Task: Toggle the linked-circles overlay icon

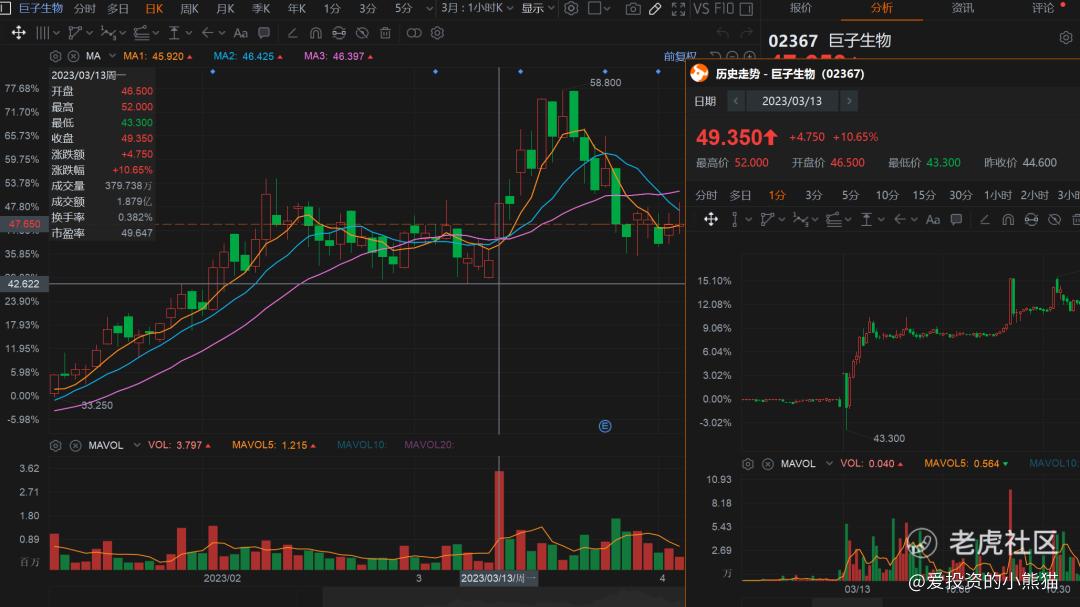Action: 414,32
